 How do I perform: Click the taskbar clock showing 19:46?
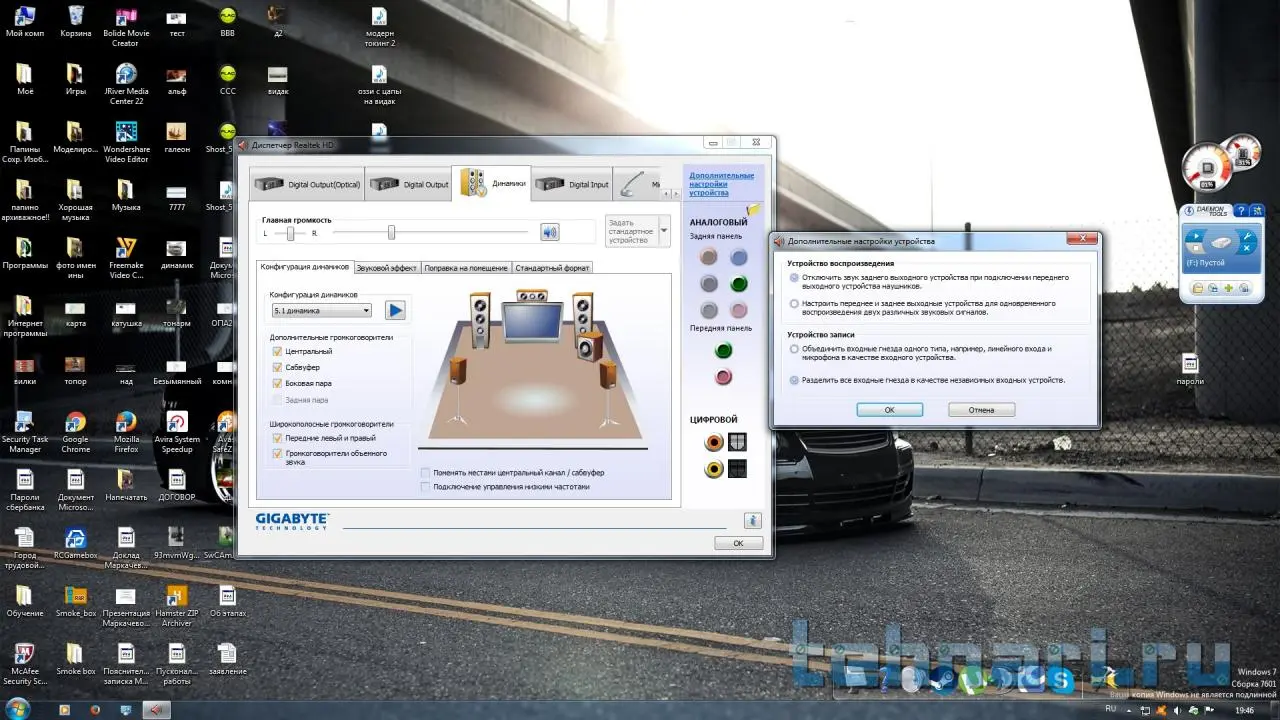coord(1244,710)
